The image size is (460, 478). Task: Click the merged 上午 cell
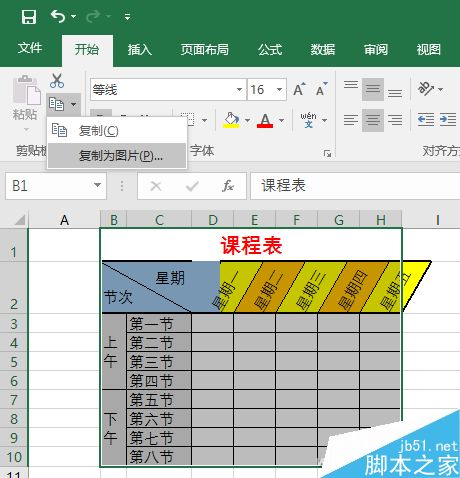tap(114, 352)
